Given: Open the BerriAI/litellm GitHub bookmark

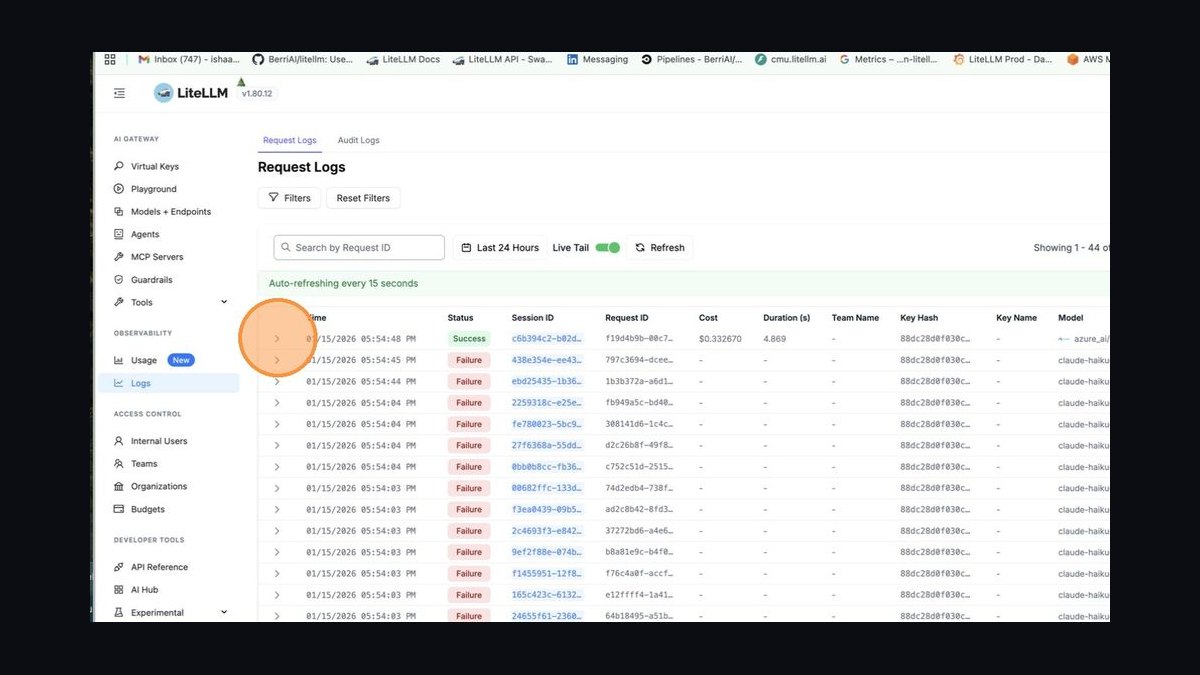Looking at the screenshot, I should click(302, 60).
